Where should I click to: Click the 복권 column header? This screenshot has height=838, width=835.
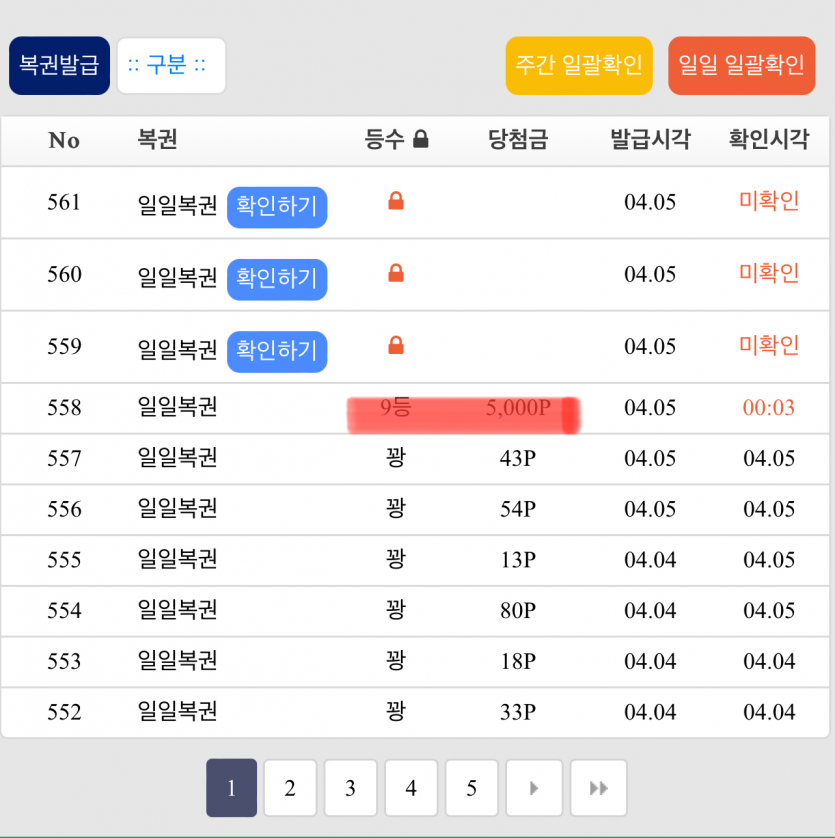point(157,139)
